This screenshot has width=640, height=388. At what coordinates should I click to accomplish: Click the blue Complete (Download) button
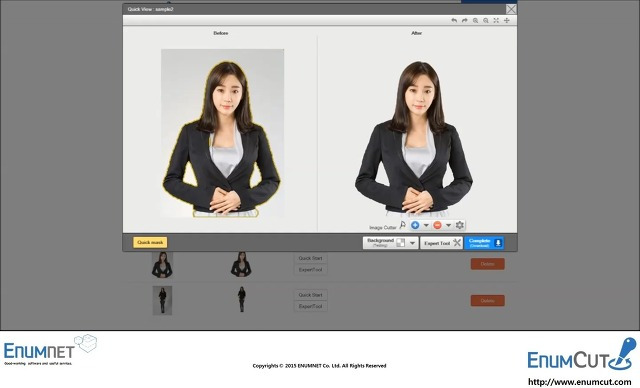point(484,243)
